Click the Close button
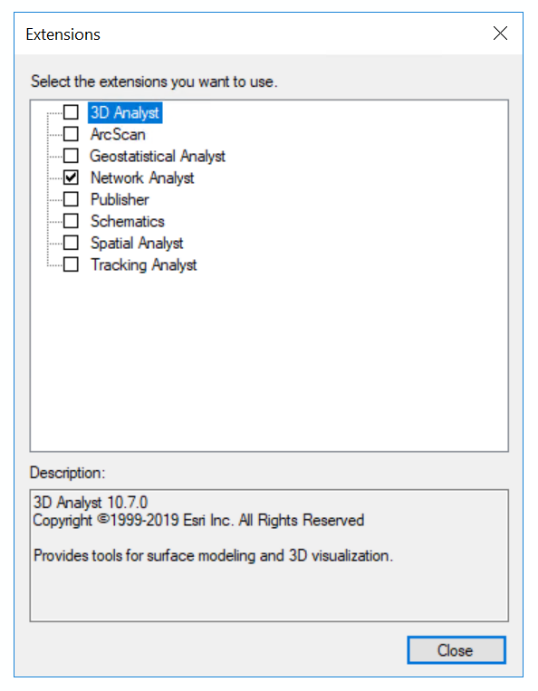 (456, 650)
